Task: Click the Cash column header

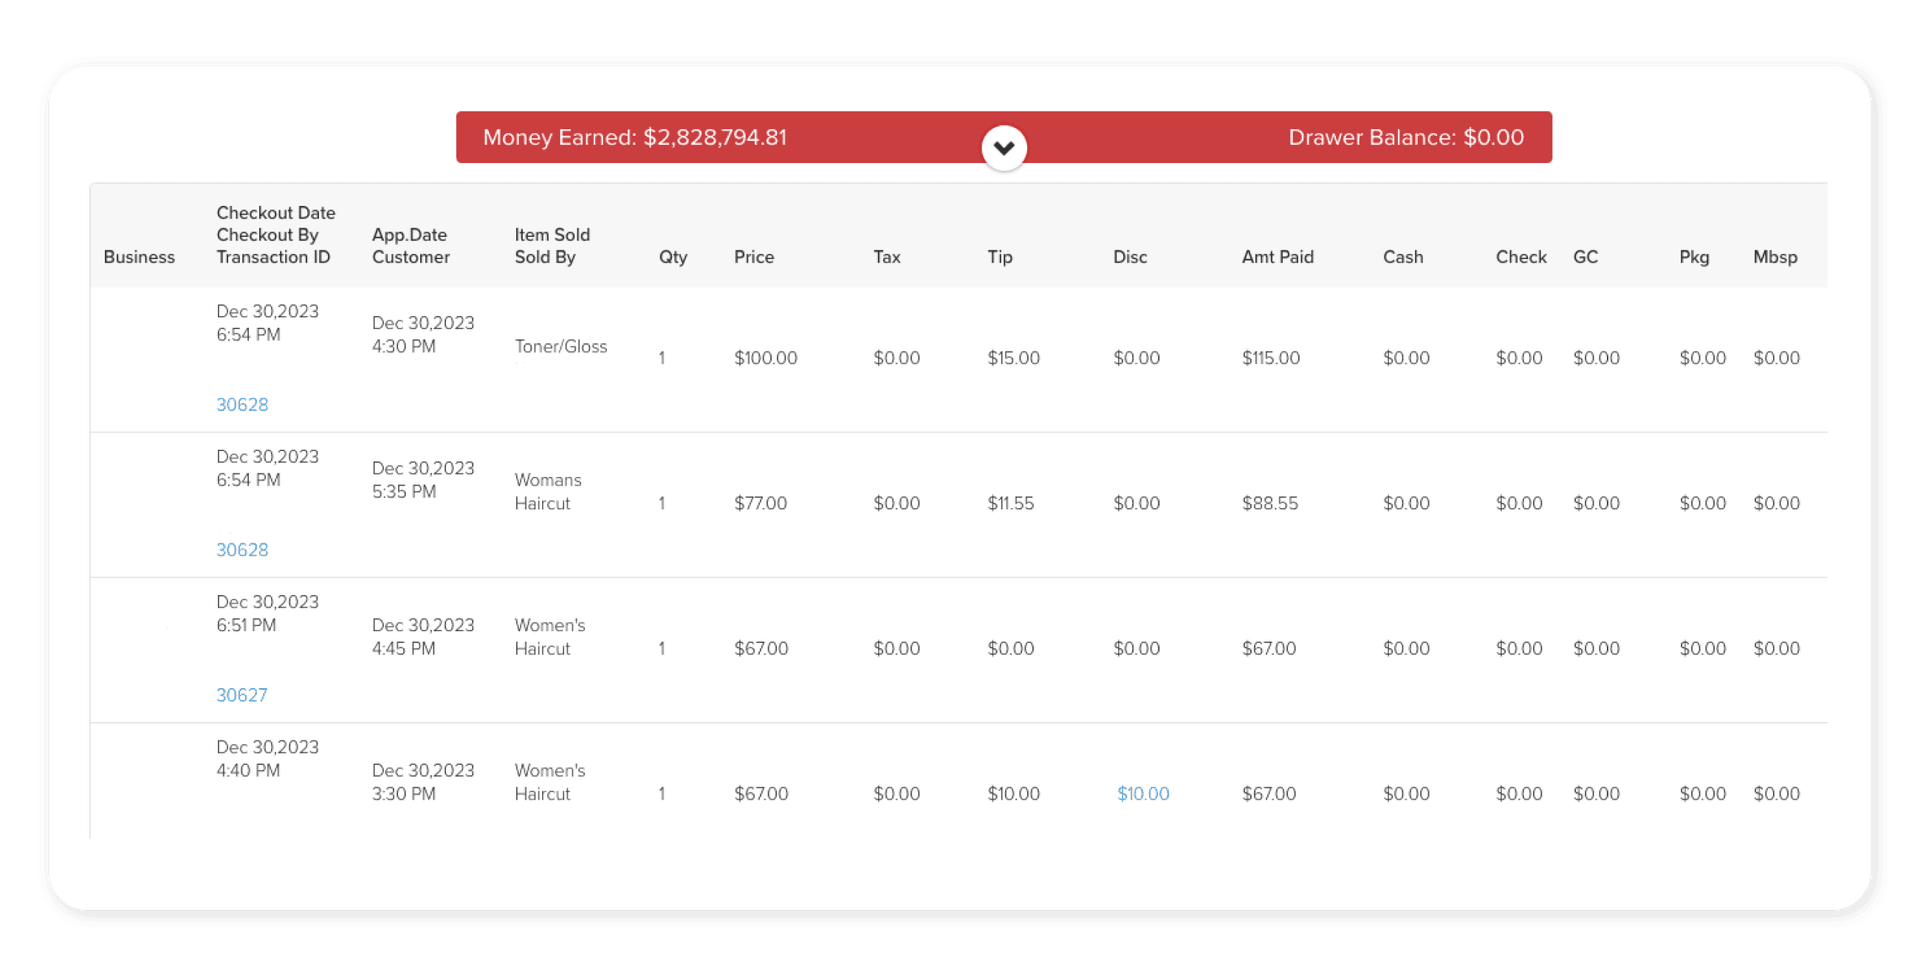Action: (1403, 257)
